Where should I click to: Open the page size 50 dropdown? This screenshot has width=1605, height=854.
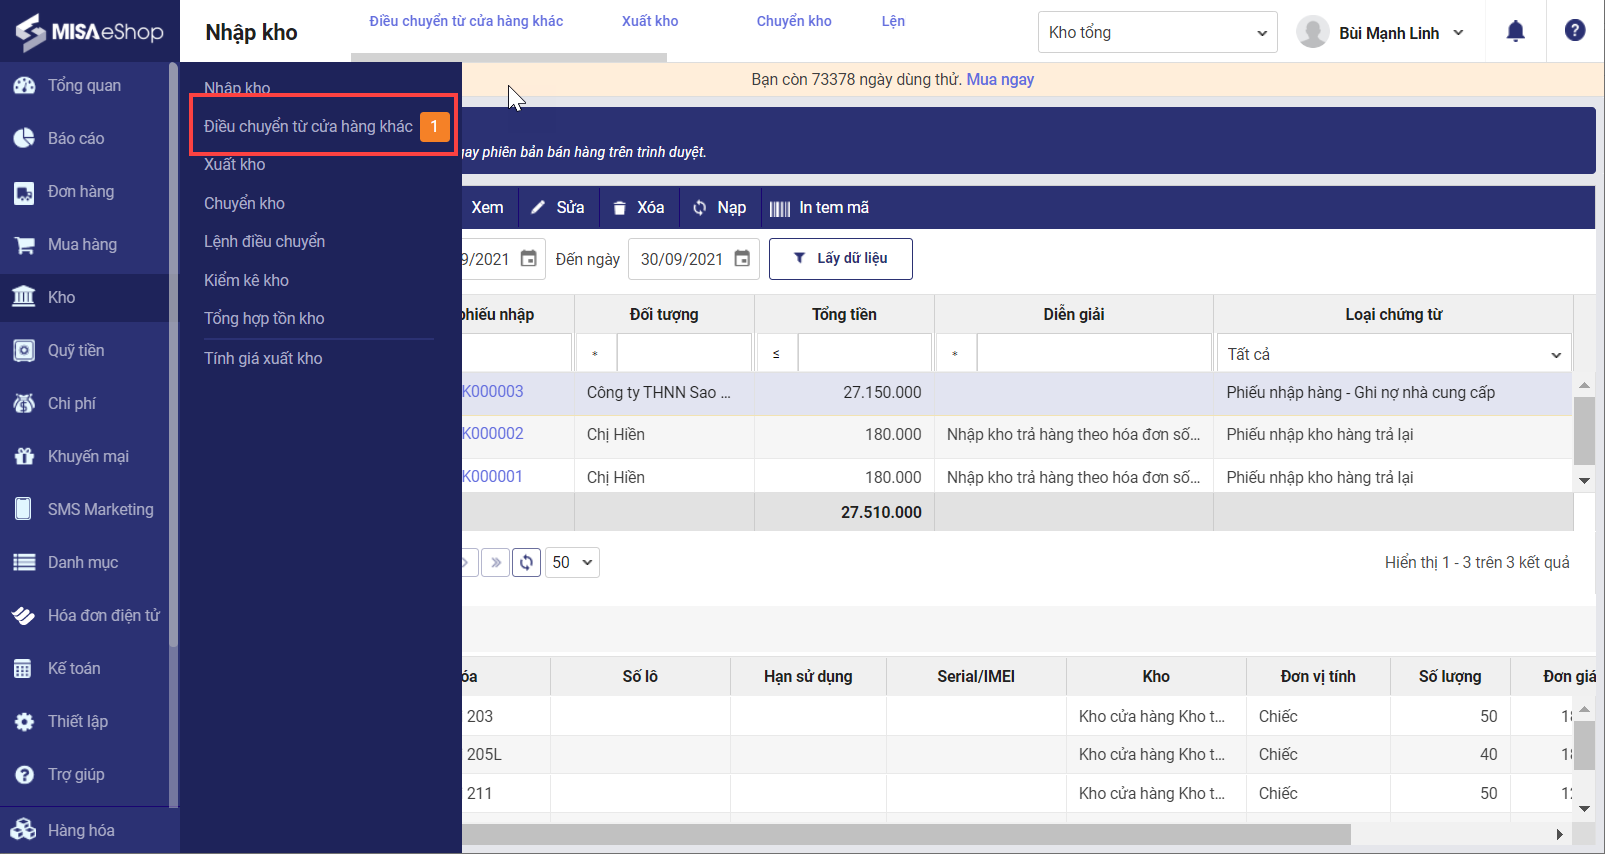click(x=572, y=562)
